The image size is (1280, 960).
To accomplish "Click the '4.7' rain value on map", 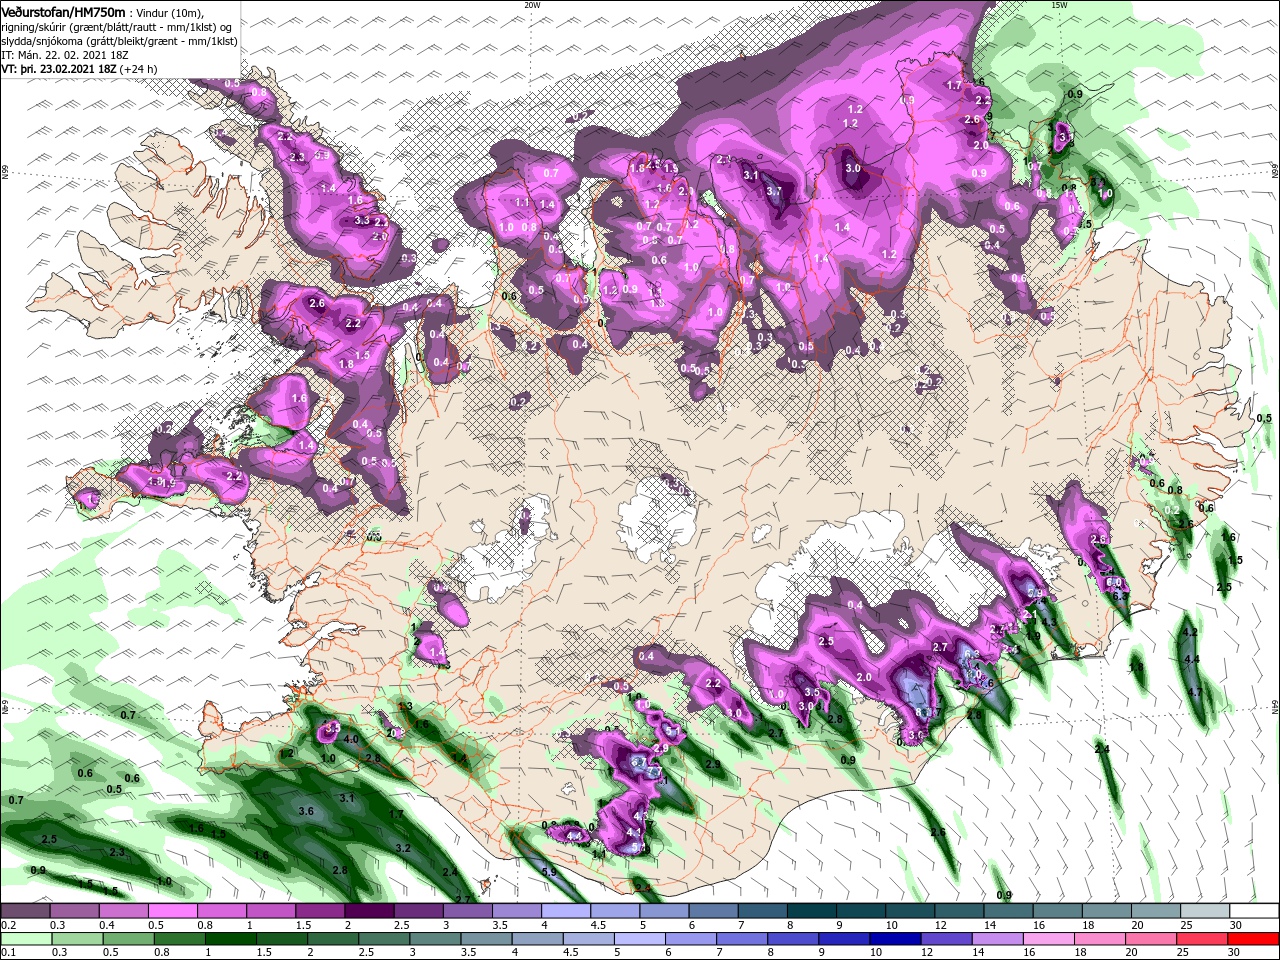I will point(1194,692).
